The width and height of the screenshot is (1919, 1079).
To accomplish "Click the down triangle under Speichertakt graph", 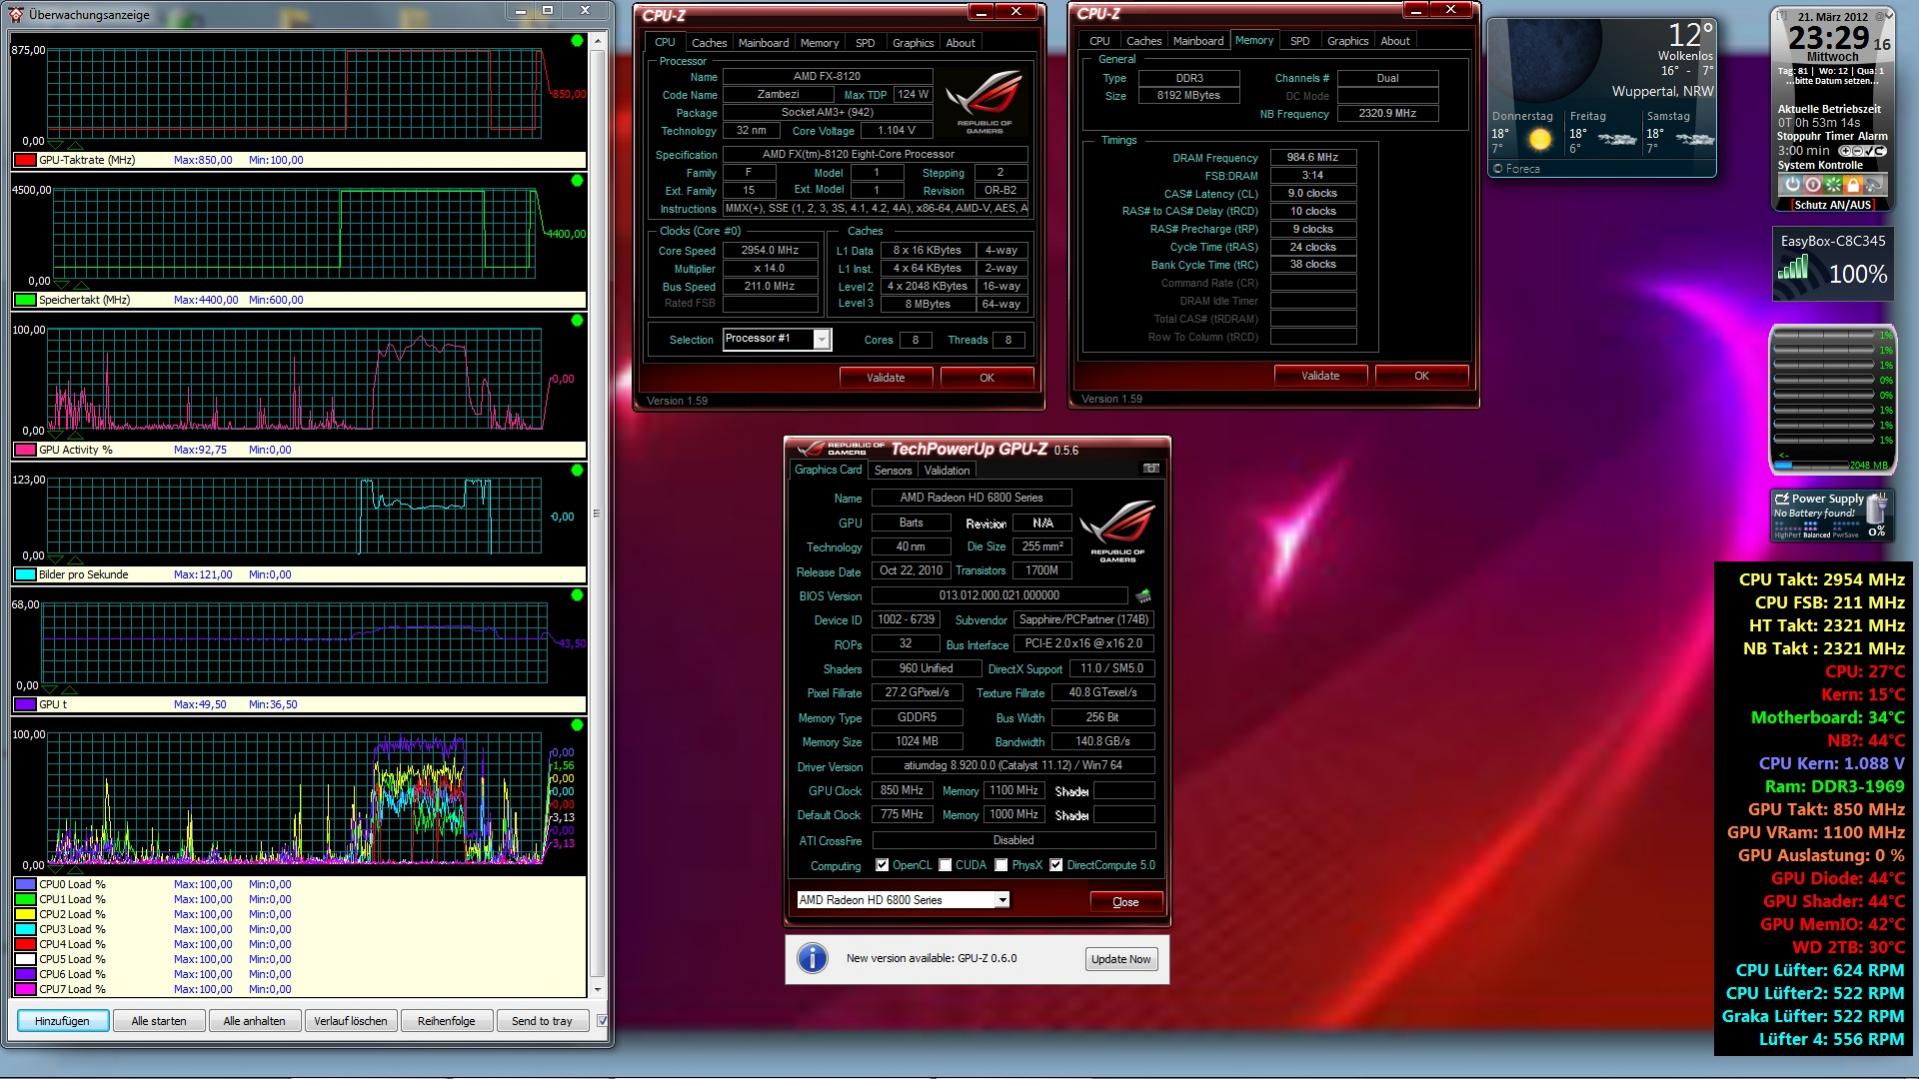I will pyautogui.click(x=61, y=285).
